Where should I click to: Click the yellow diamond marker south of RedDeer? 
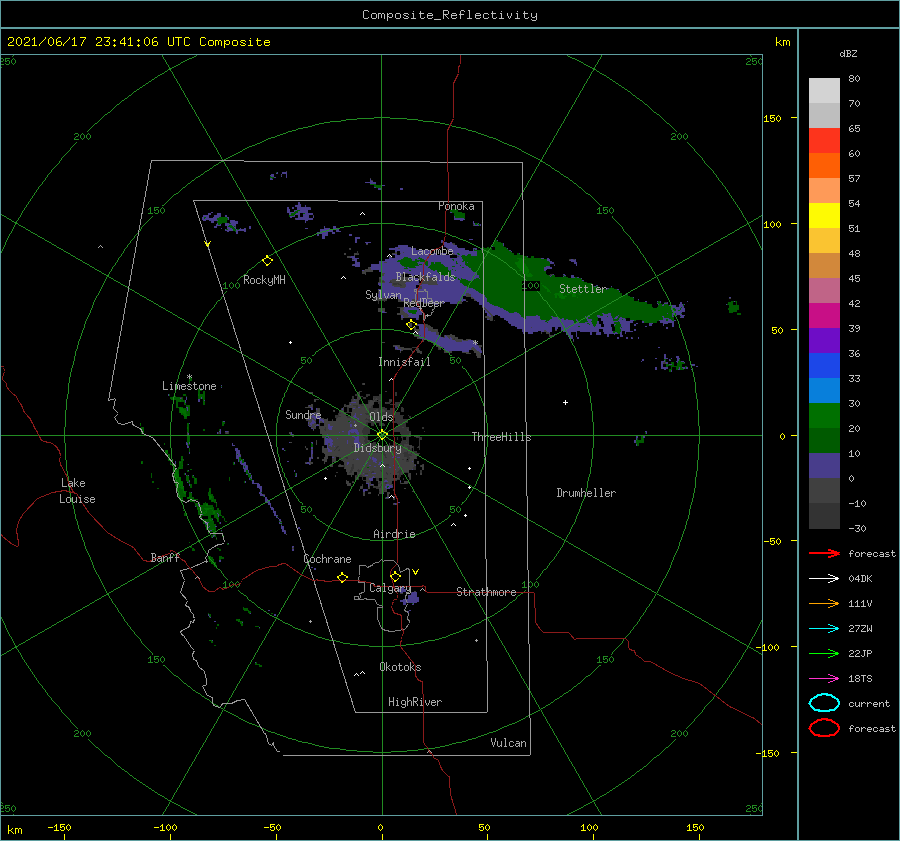tap(411, 325)
